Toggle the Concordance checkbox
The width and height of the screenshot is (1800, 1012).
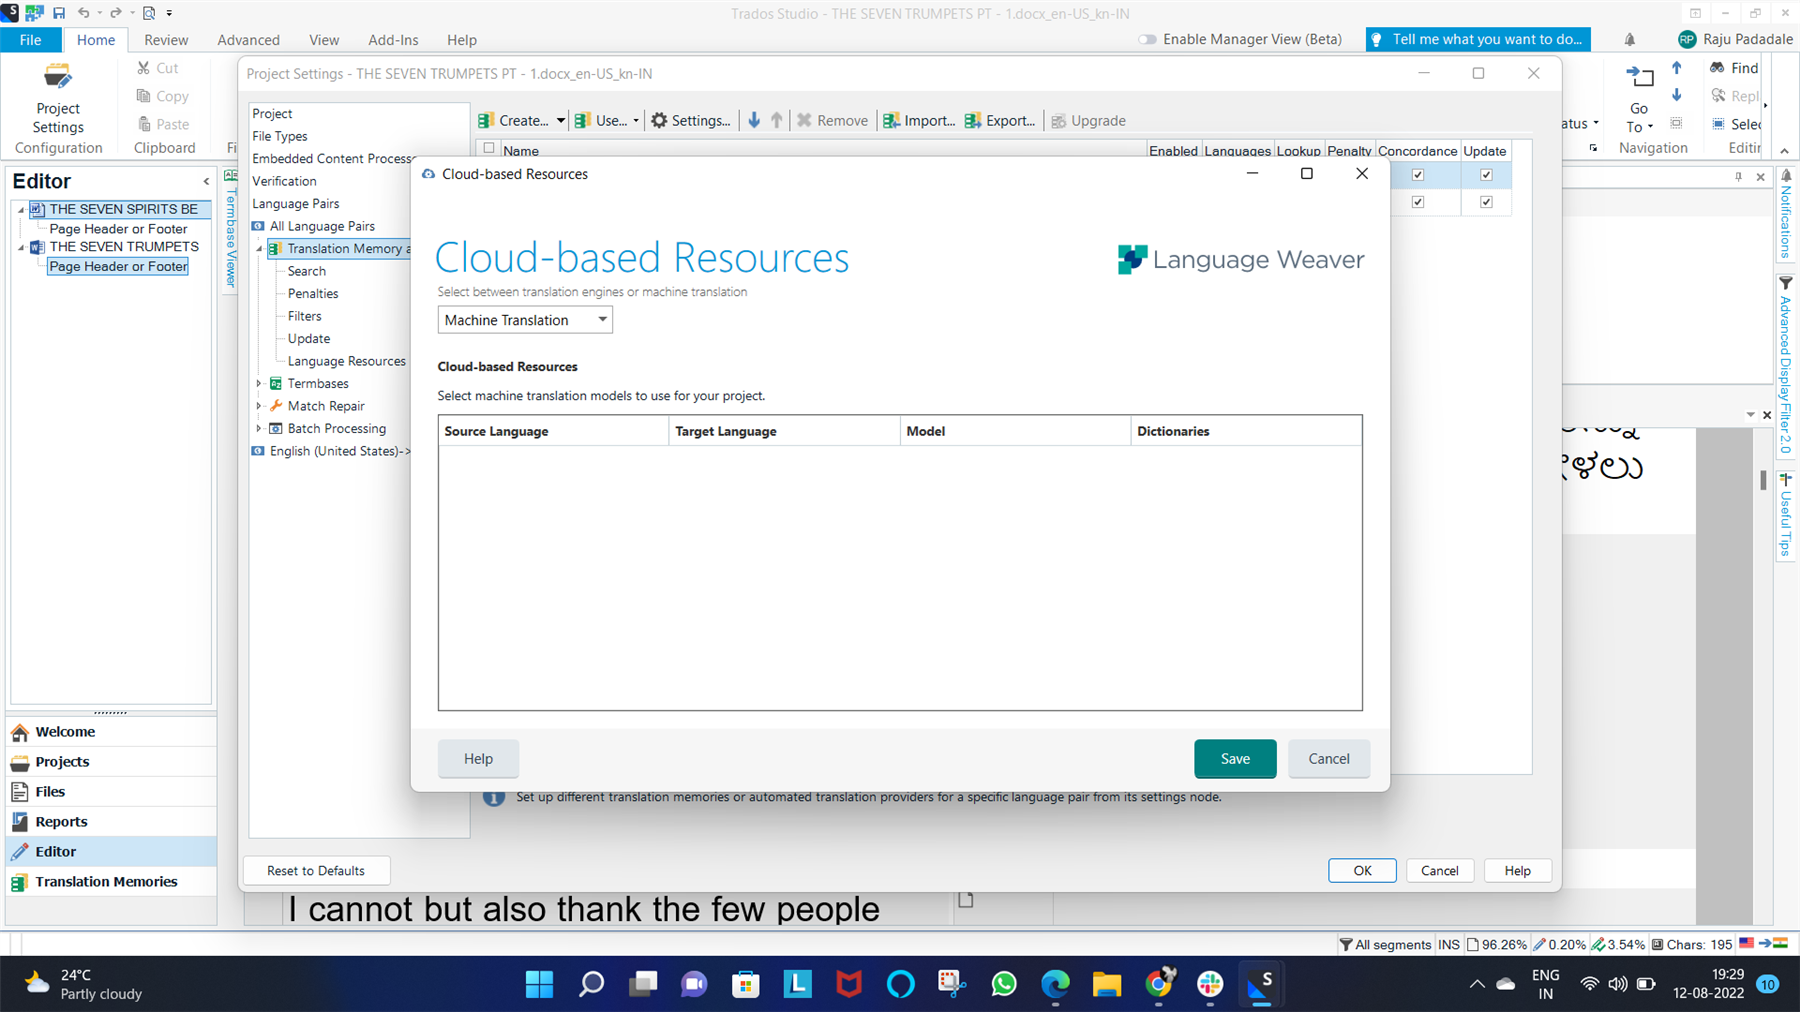[1417, 174]
